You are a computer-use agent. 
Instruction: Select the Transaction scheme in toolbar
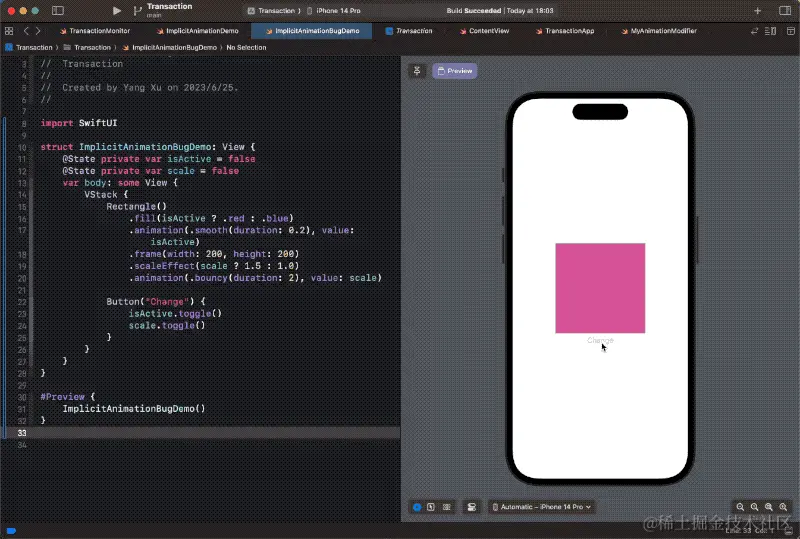(x=273, y=10)
